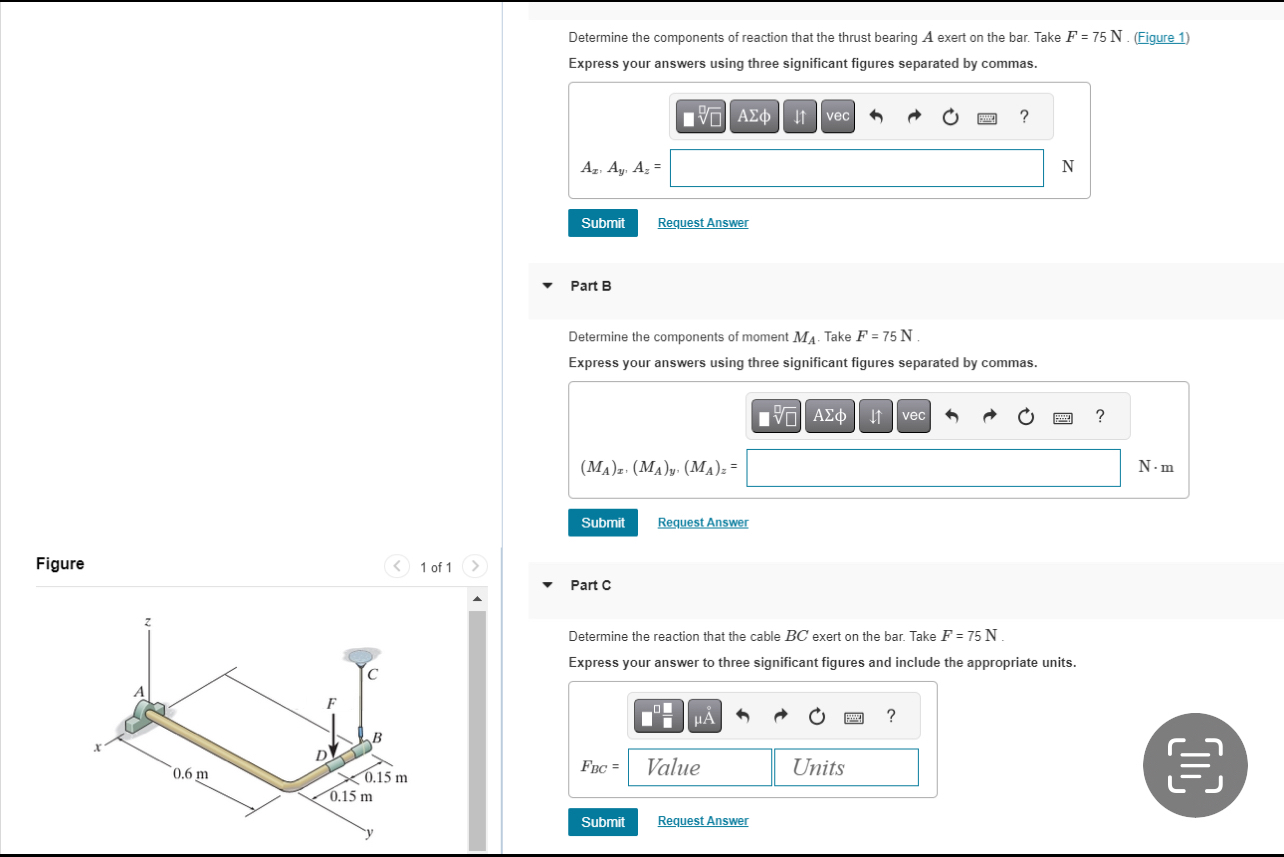Click the μÅ units icon in Part C
This screenshot has width=1284, height=857.
[705, 715]
